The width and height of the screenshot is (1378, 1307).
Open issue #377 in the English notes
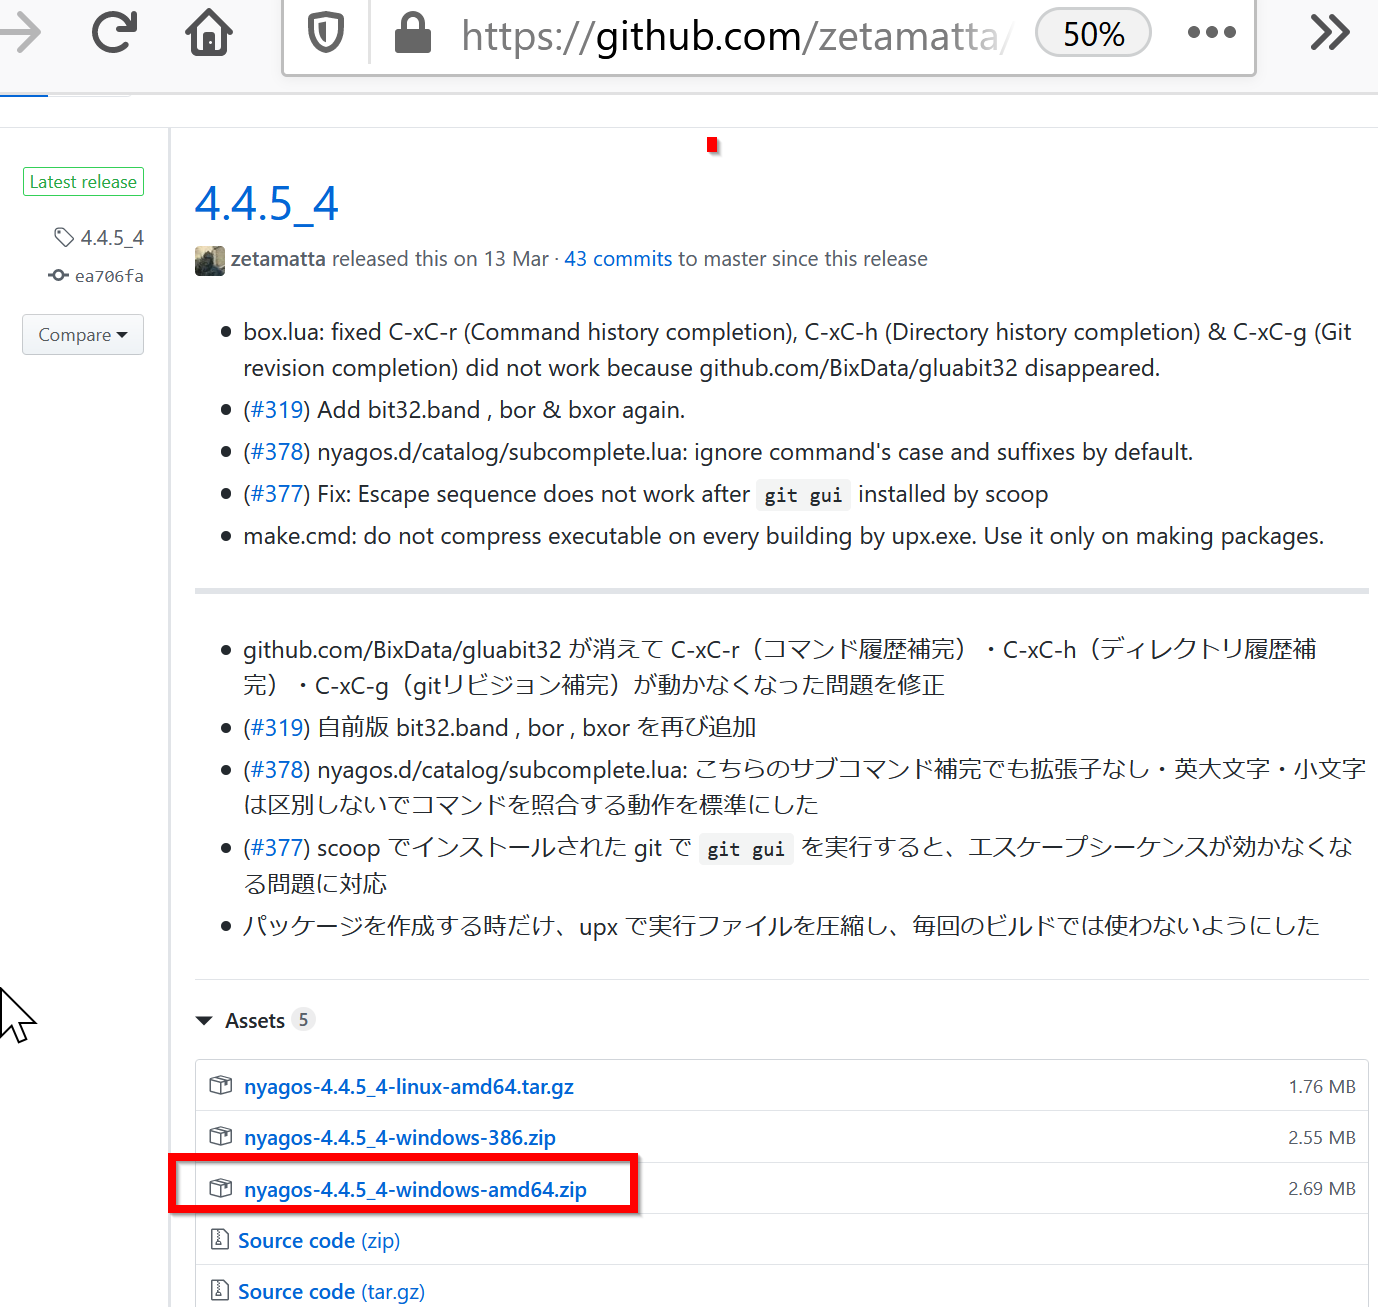coord(277,494)
